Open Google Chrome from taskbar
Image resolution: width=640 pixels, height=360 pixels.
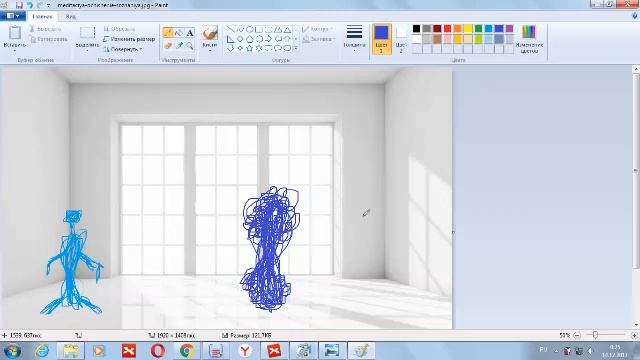pos(187,351)
